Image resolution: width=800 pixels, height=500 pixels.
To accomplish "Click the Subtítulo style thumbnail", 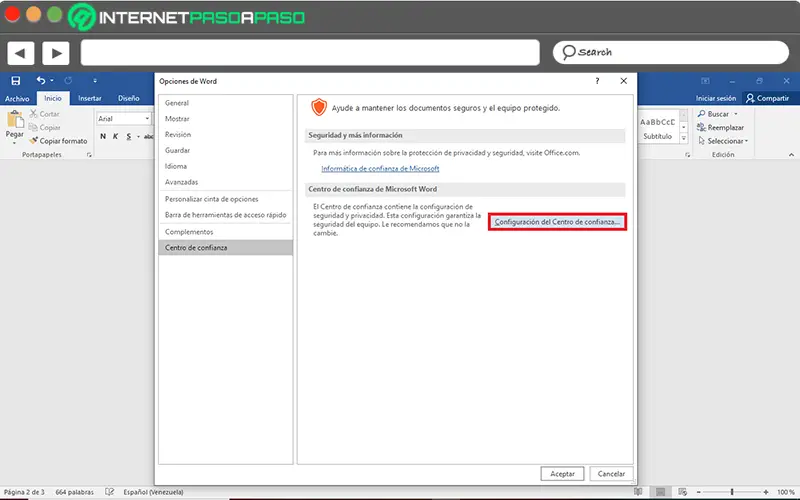I will tap(658, 128).
